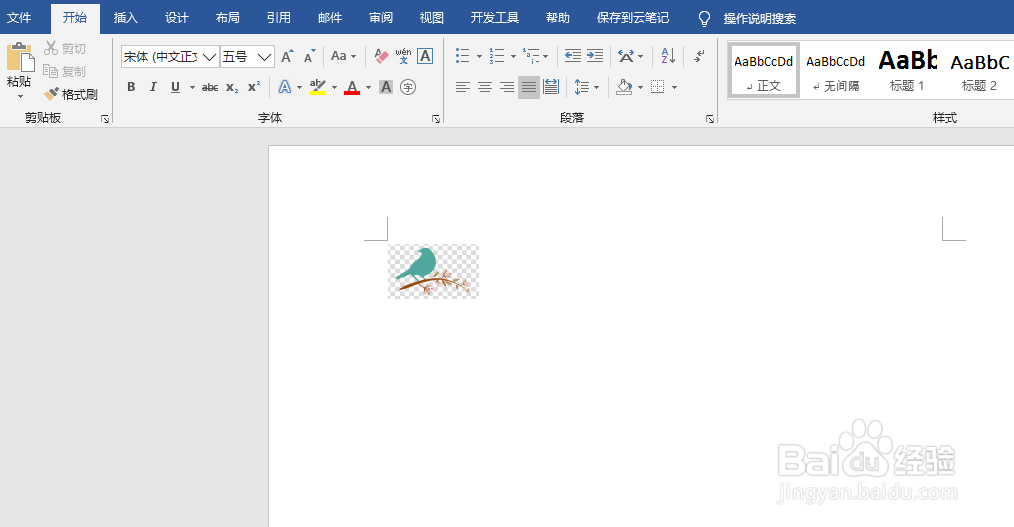Clear all formatting with eraser icon
The image size is (1014, 527).
382,56
